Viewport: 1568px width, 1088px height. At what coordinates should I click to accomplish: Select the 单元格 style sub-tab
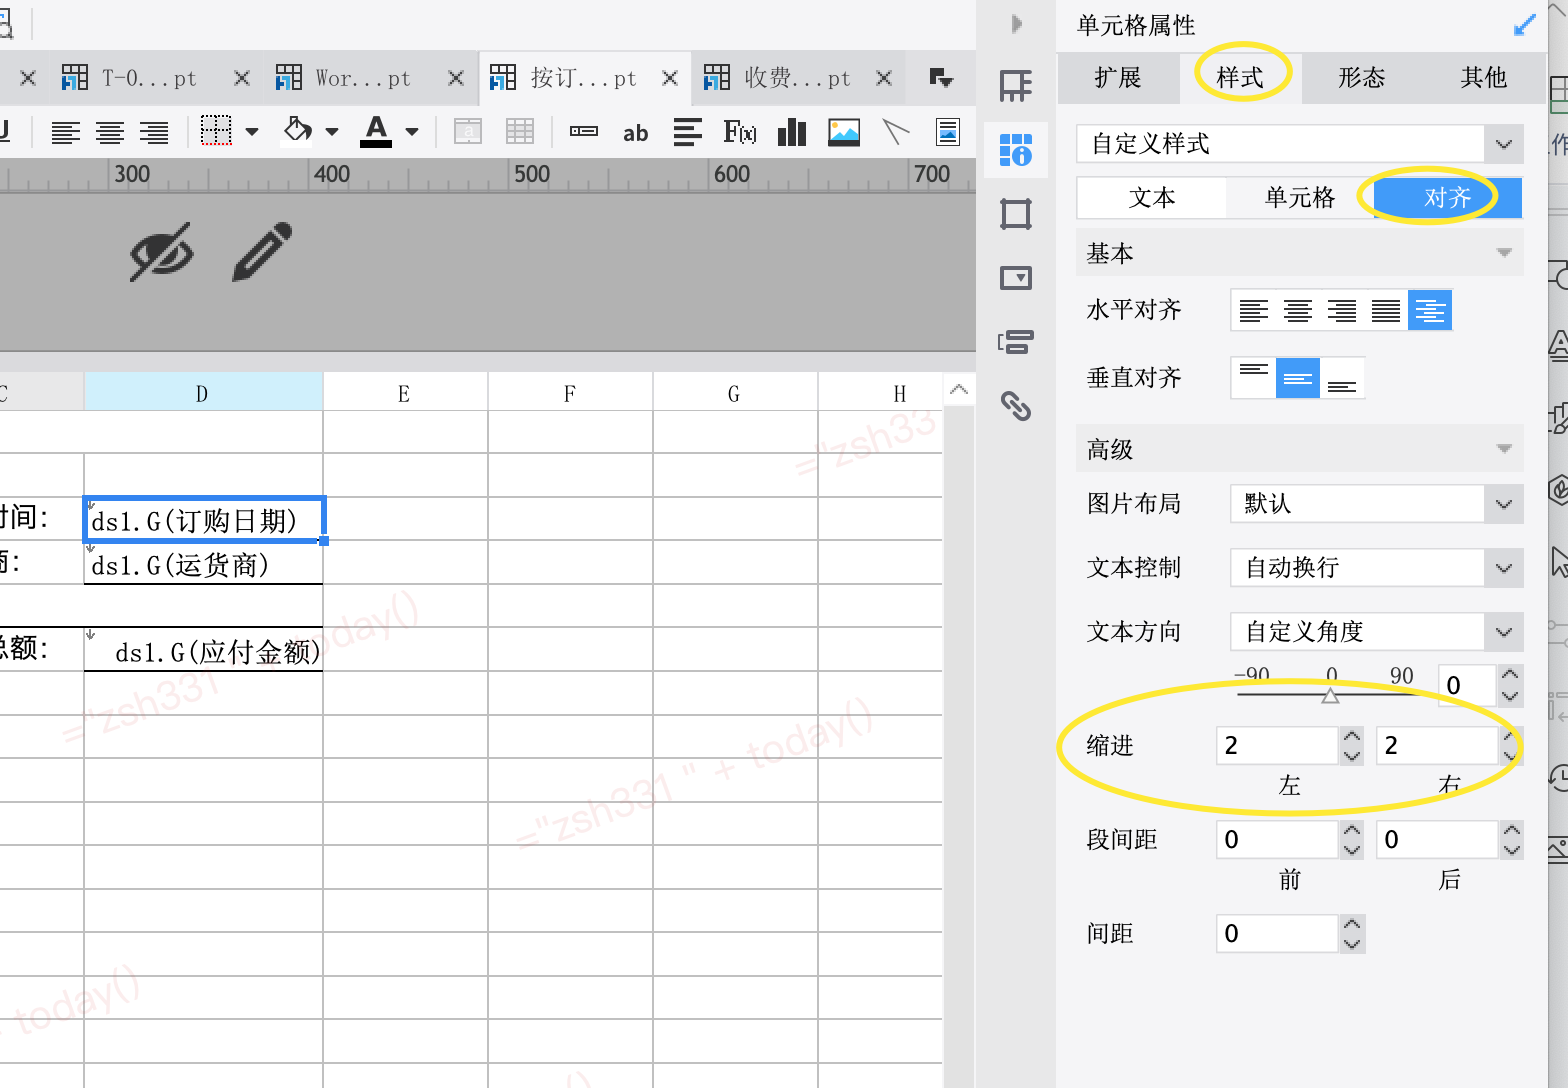click(1300, 198)
